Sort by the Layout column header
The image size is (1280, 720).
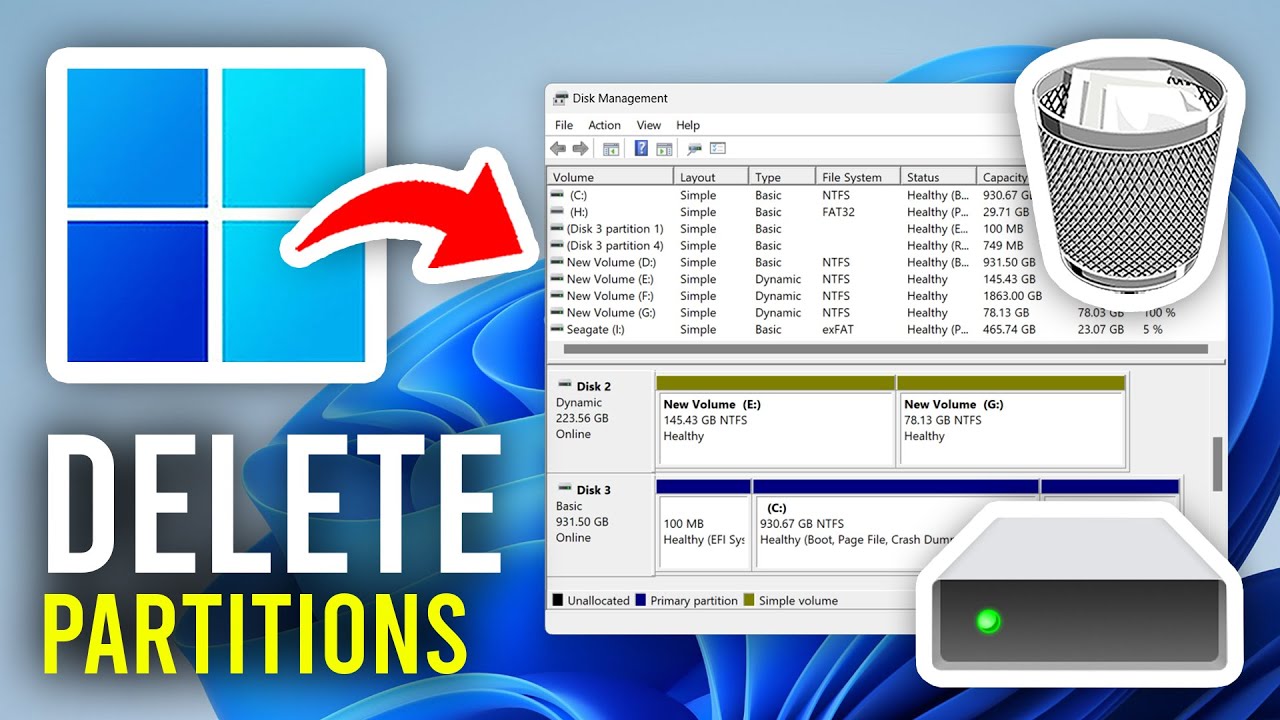point(711,177)
